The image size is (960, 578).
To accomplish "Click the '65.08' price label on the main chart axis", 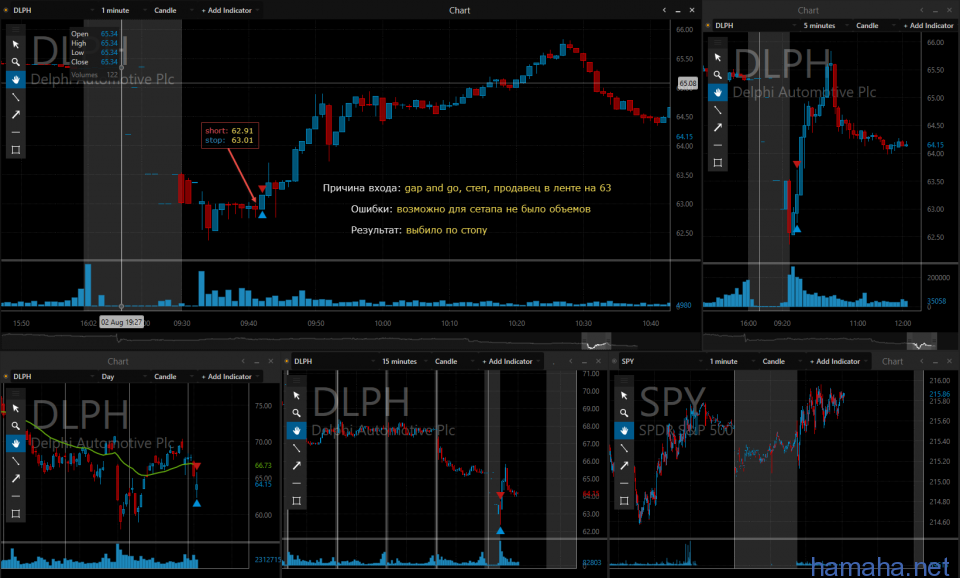I will pyautogui.click(x=688, y=83).
